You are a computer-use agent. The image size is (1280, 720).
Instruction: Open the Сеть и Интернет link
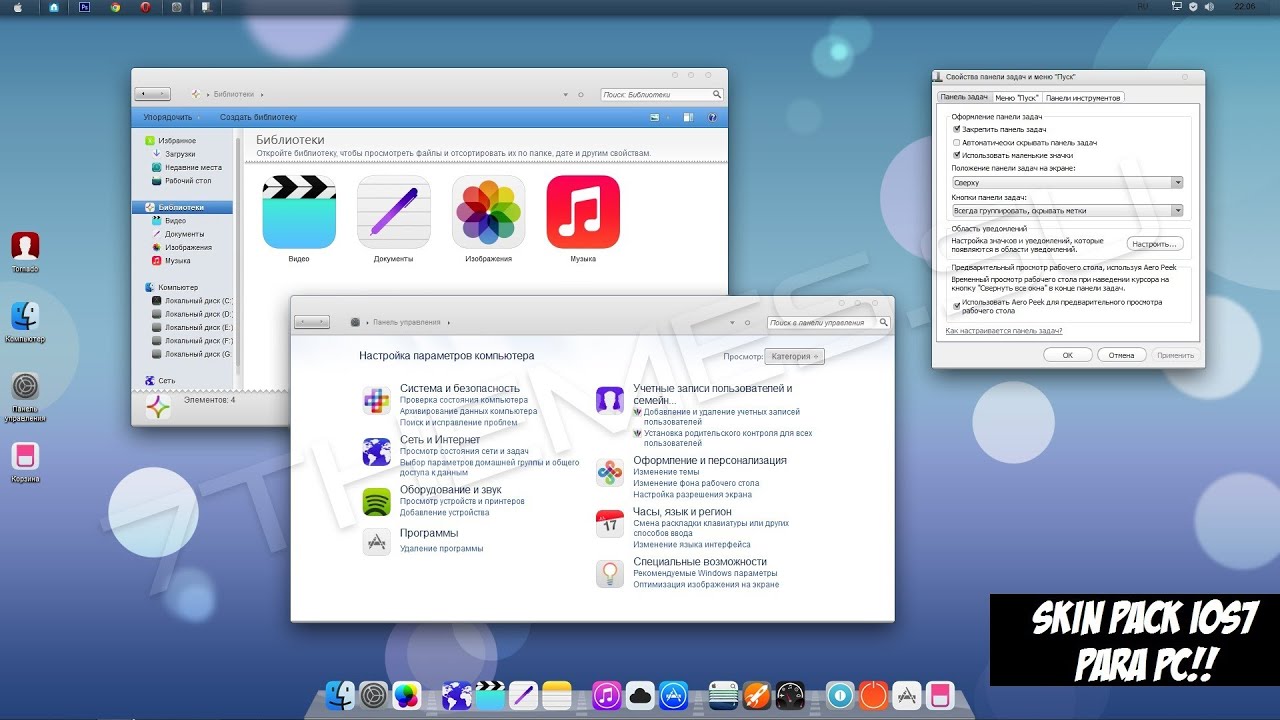(440, 439)
